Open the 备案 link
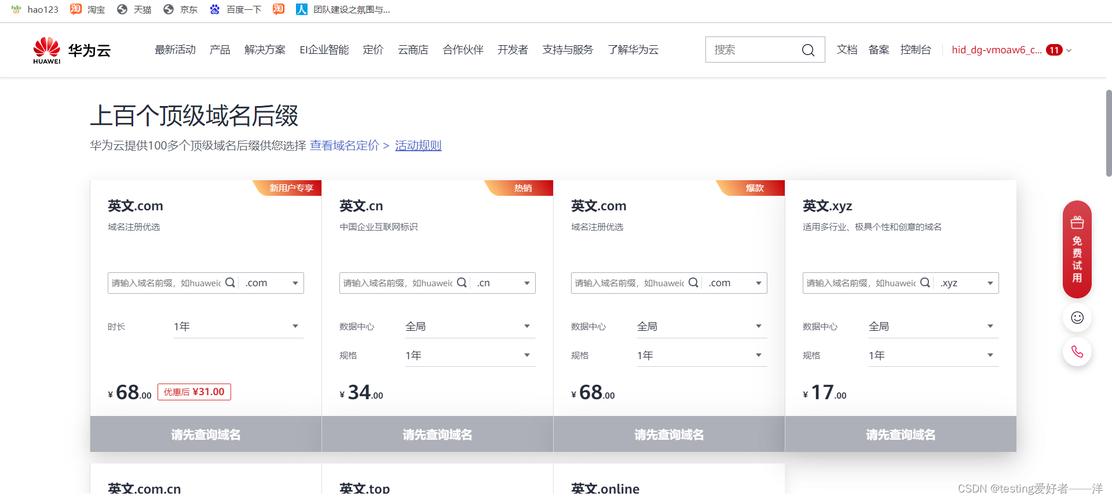The height and width of the screenshot is (500, 1112). click(x=879, y=50)
